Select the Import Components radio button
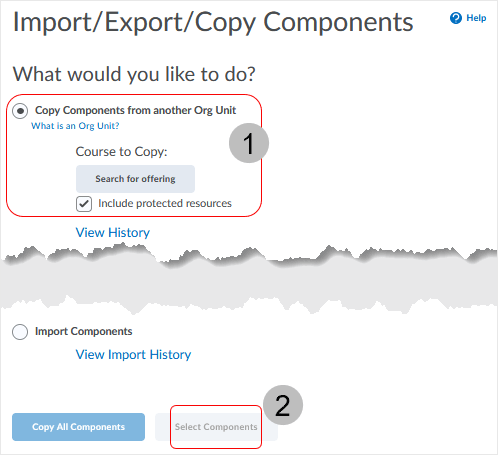Screen dimensions: 498x455 20,332
